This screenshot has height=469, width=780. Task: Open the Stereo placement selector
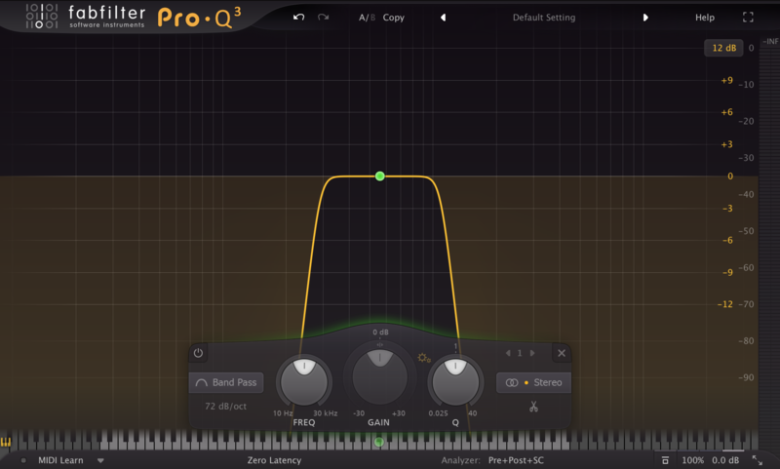[534, 382]
